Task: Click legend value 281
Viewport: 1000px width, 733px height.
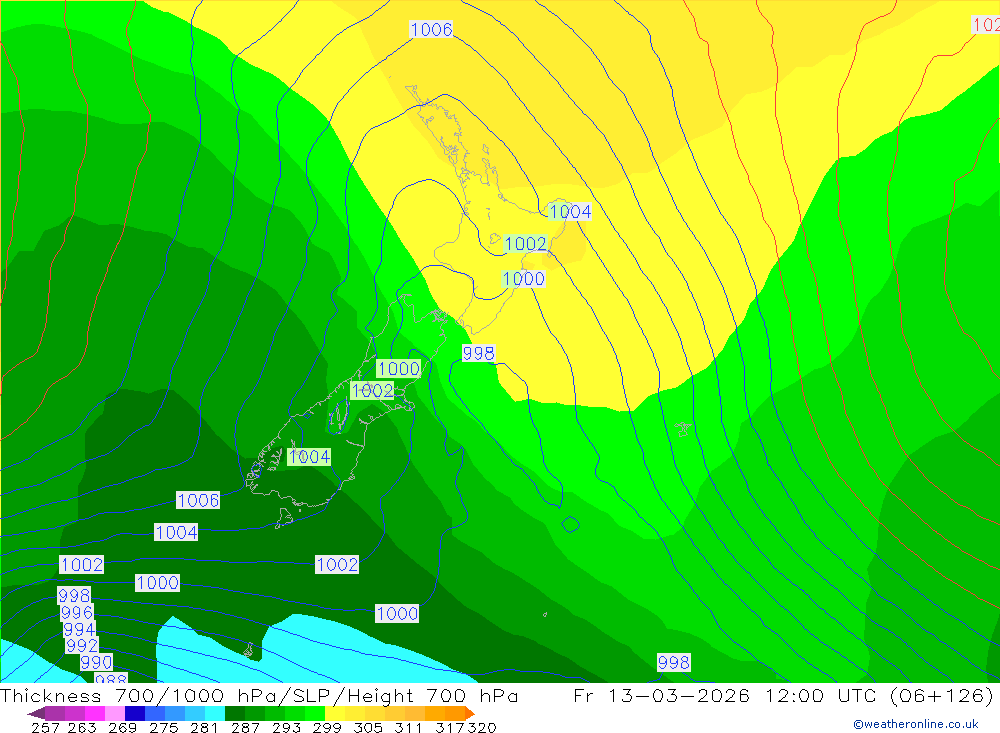Action: coord(204,727)
